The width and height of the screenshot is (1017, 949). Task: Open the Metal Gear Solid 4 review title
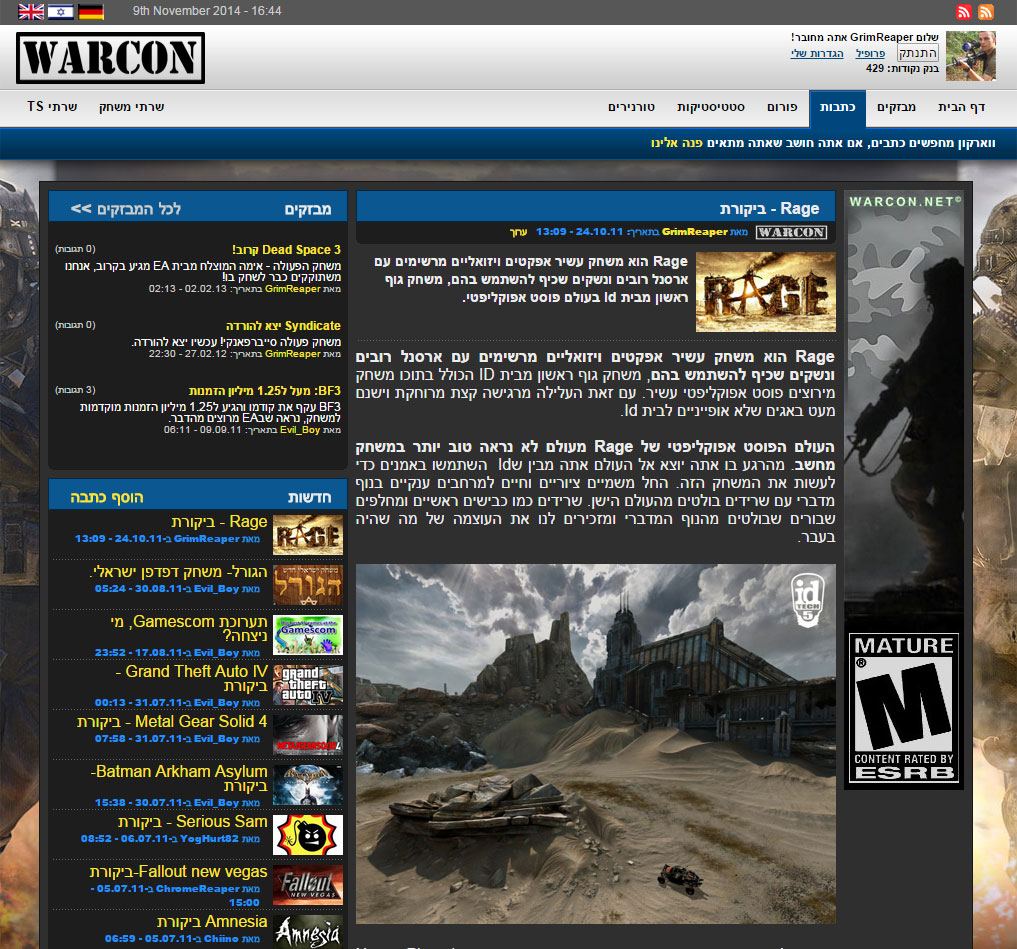(172, 721)
